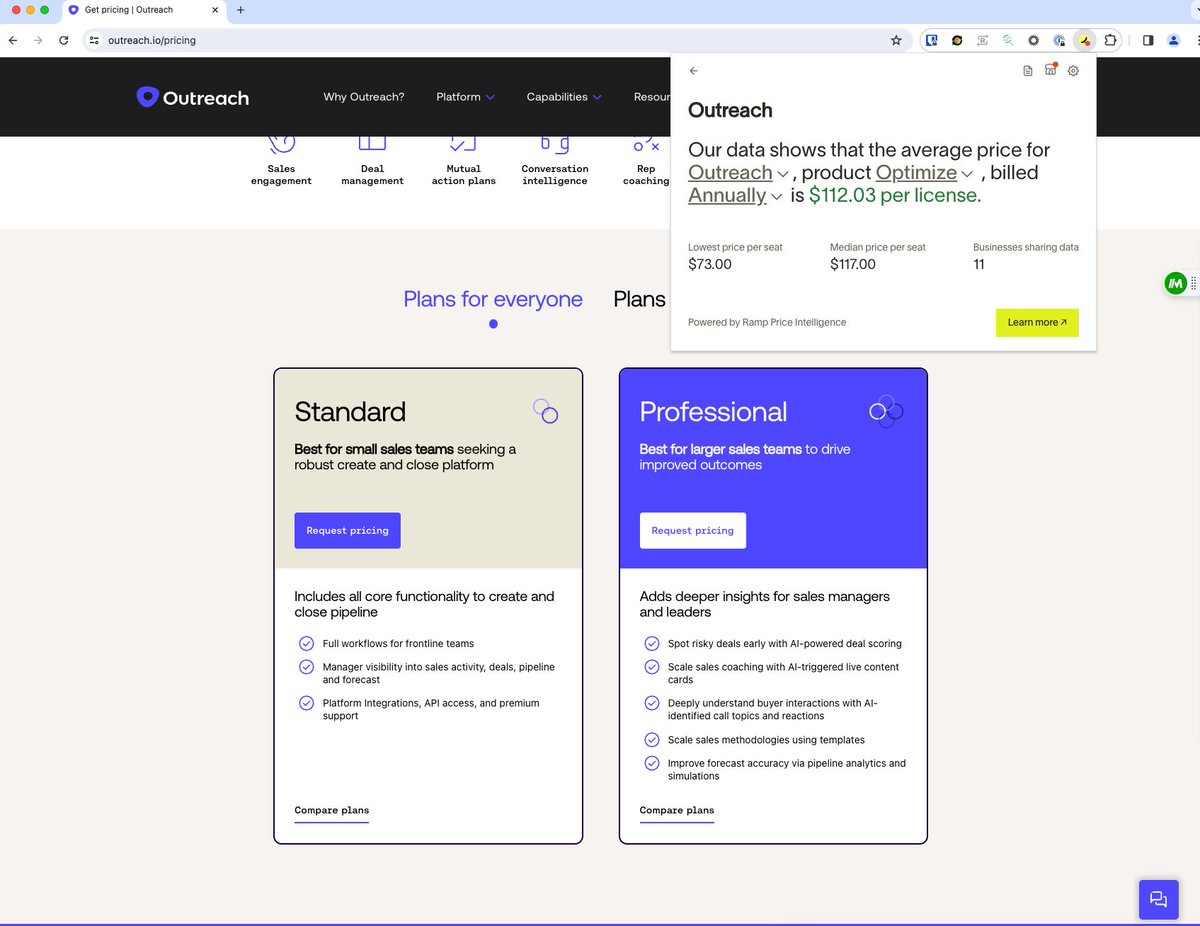This screenshot has width=1200, height=926.
Task: Click Spot risky deals early feature text
Action: 785,644
